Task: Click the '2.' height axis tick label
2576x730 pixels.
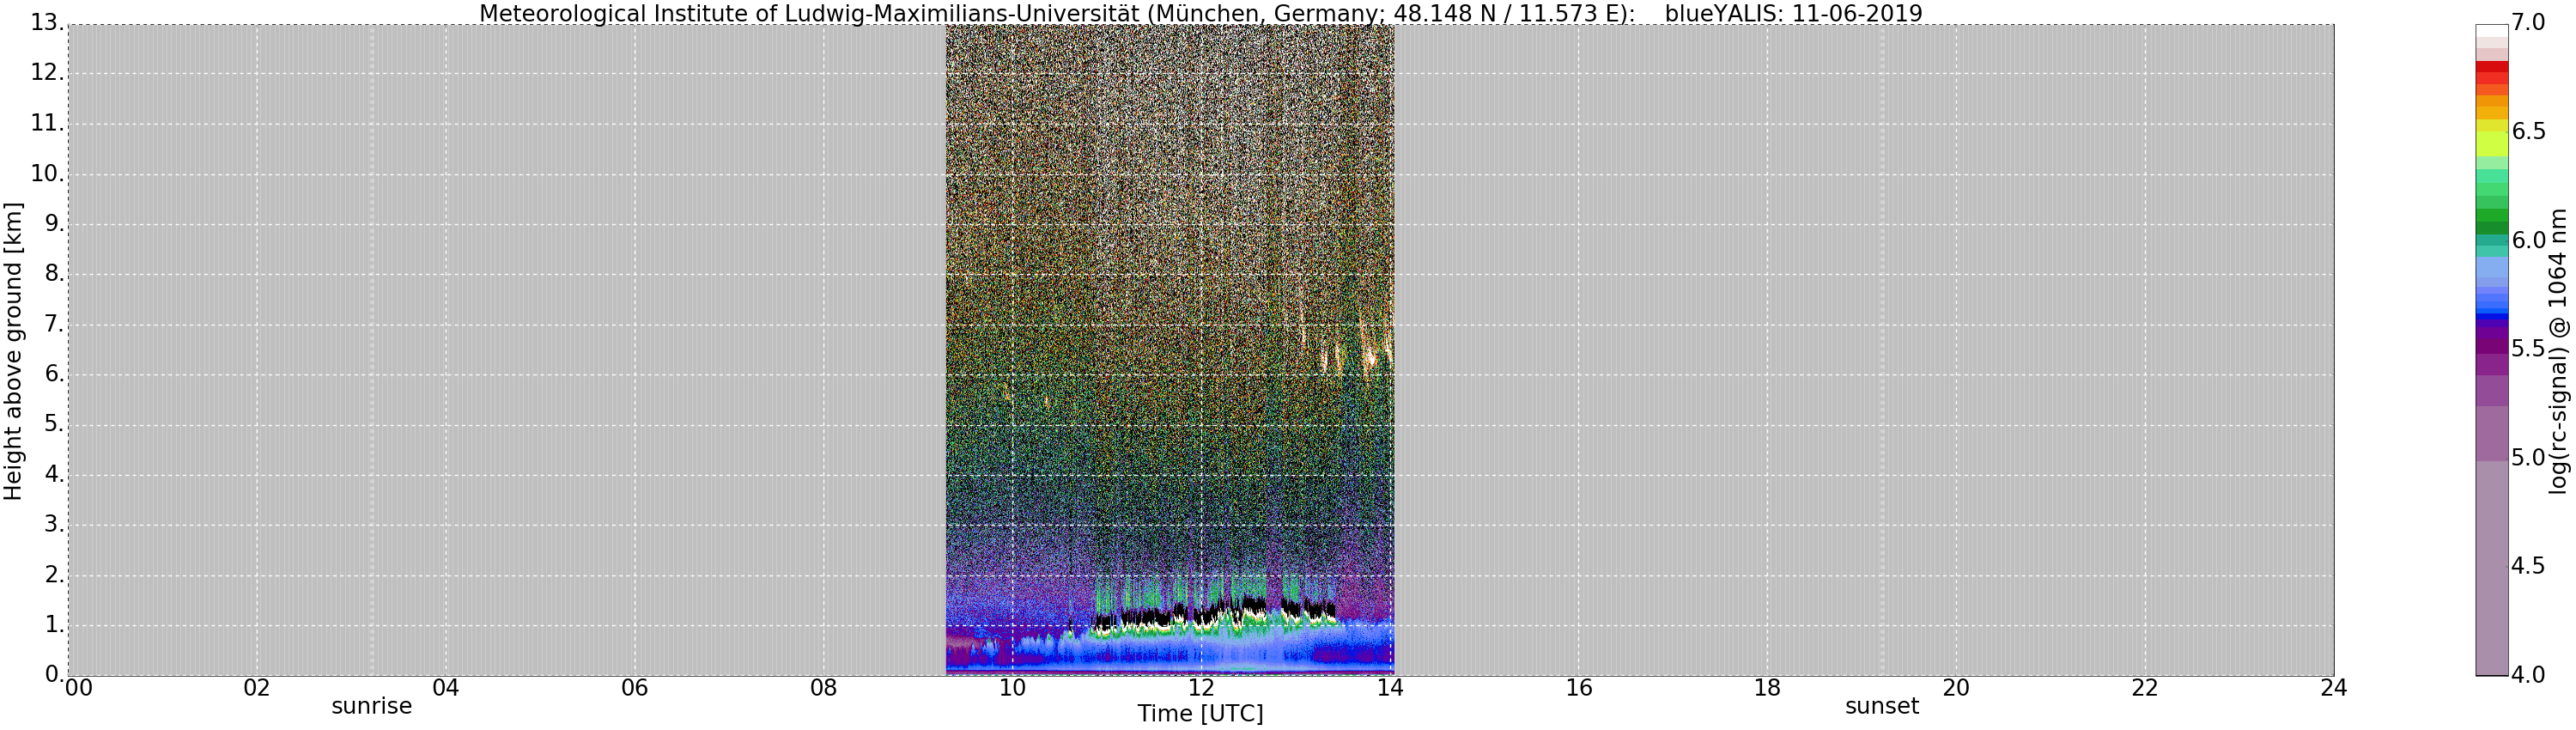Action: [53, 574]
